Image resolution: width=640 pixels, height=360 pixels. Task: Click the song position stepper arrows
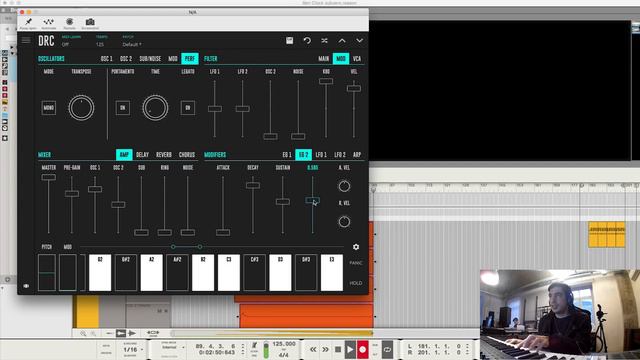click(243, 349)
